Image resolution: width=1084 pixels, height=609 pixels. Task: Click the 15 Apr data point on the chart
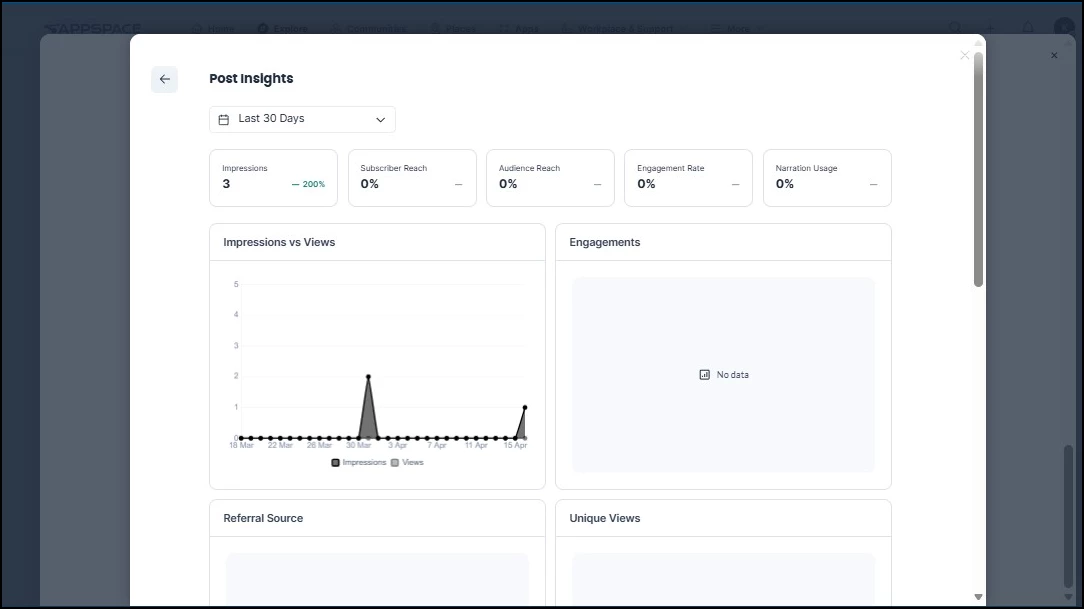click(x=525, y=408)
